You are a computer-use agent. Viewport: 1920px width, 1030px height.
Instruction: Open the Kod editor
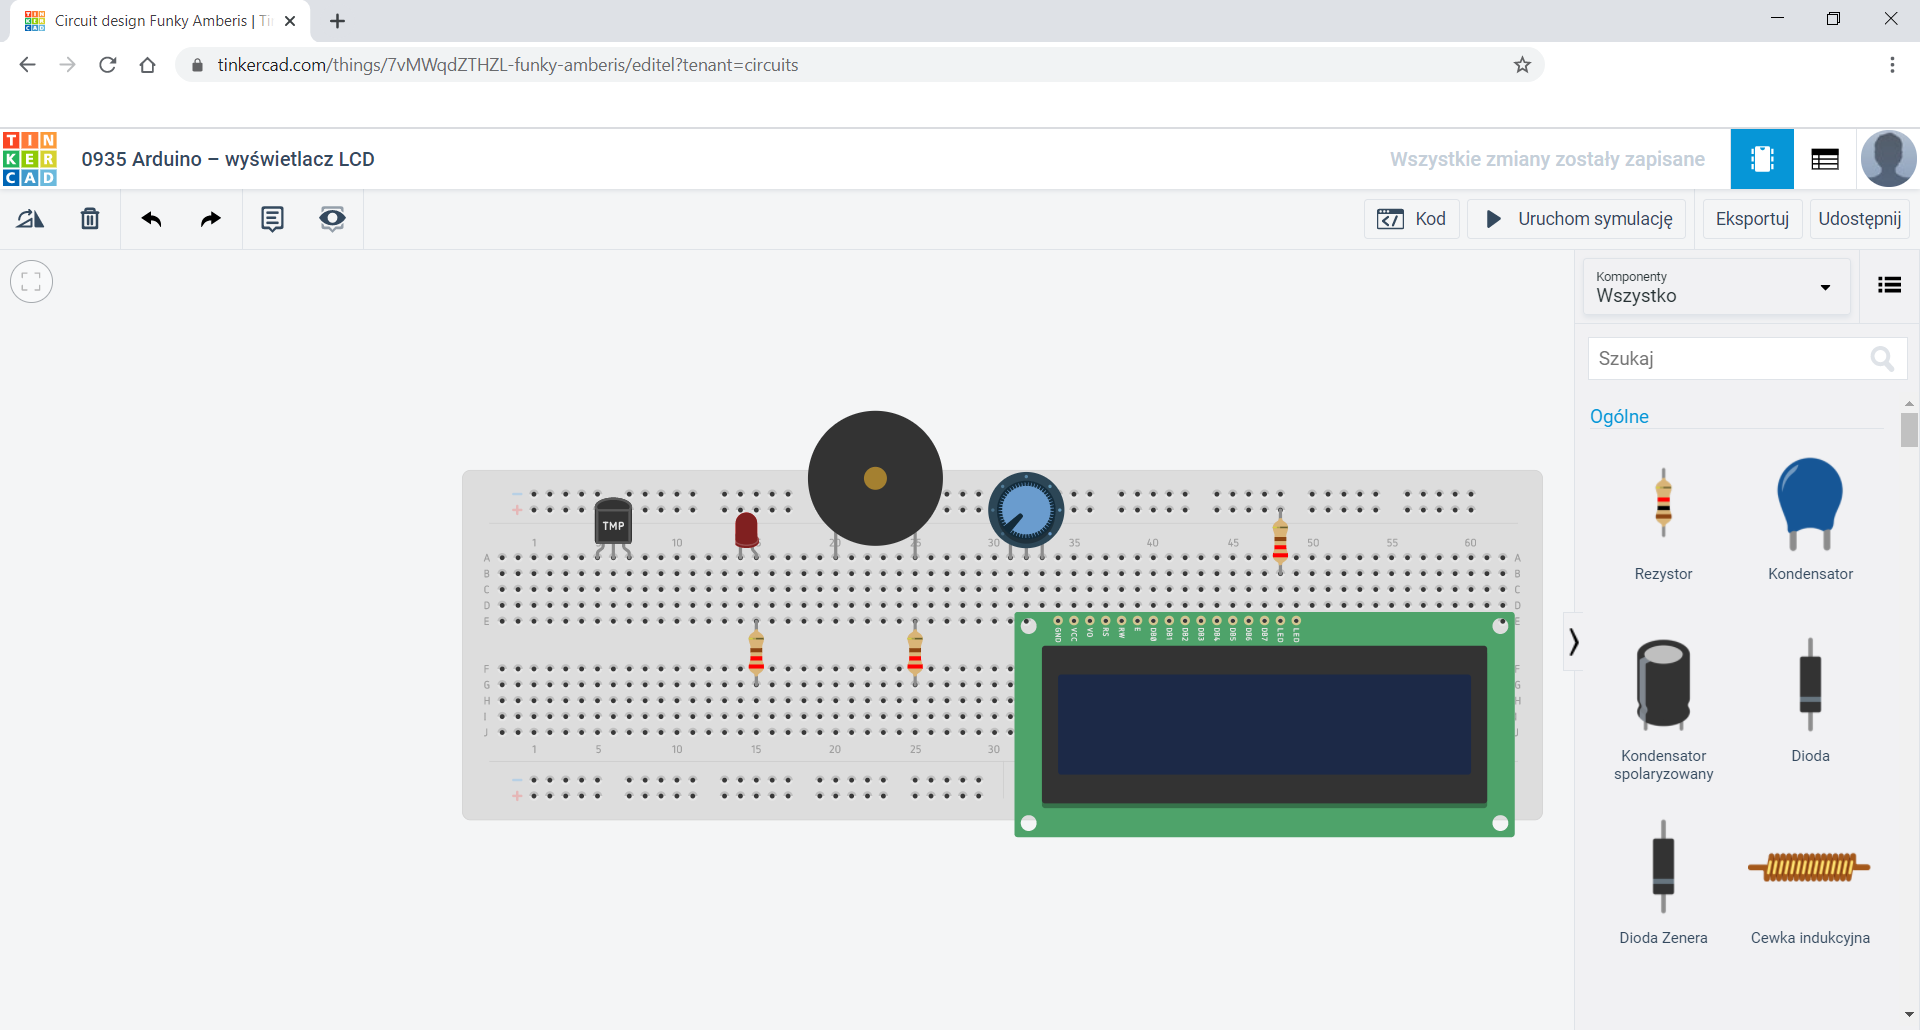point(1411,218)
